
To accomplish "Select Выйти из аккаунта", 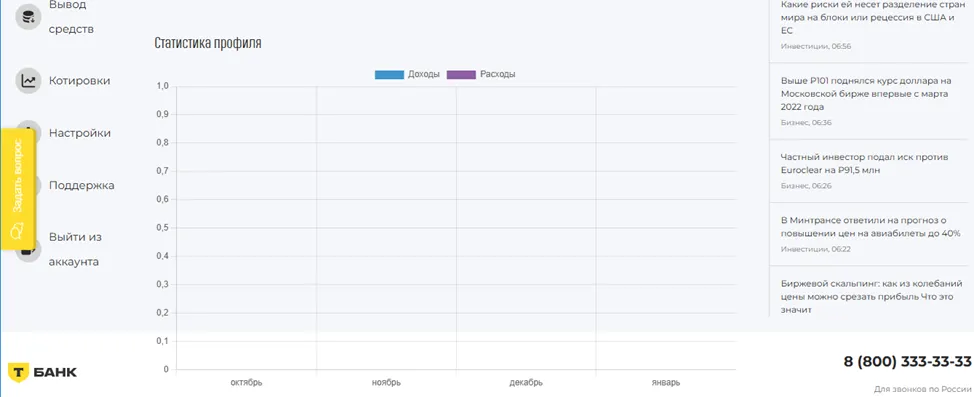I will pyautogui.click(x=75, y=249).
